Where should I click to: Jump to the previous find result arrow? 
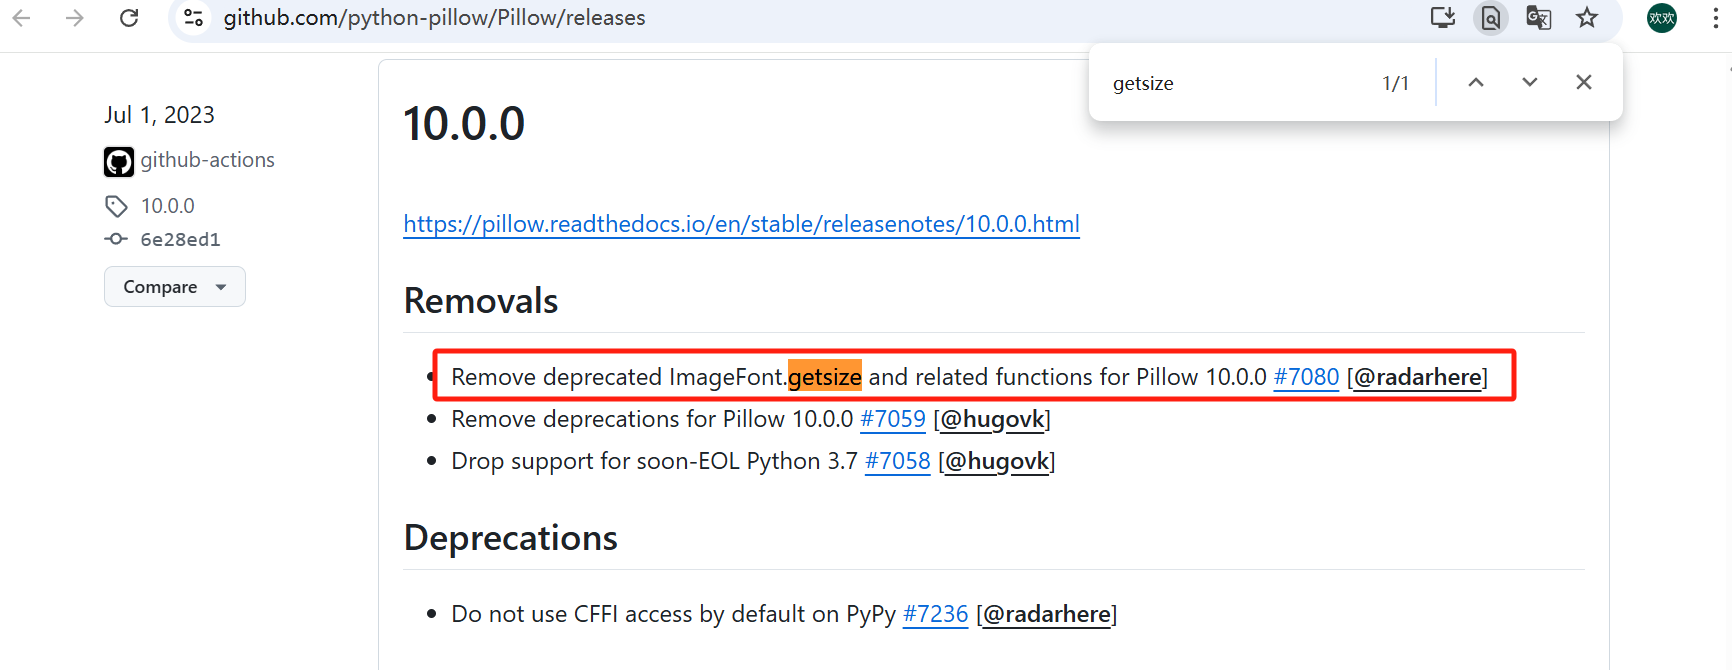tap(1476, 82)
